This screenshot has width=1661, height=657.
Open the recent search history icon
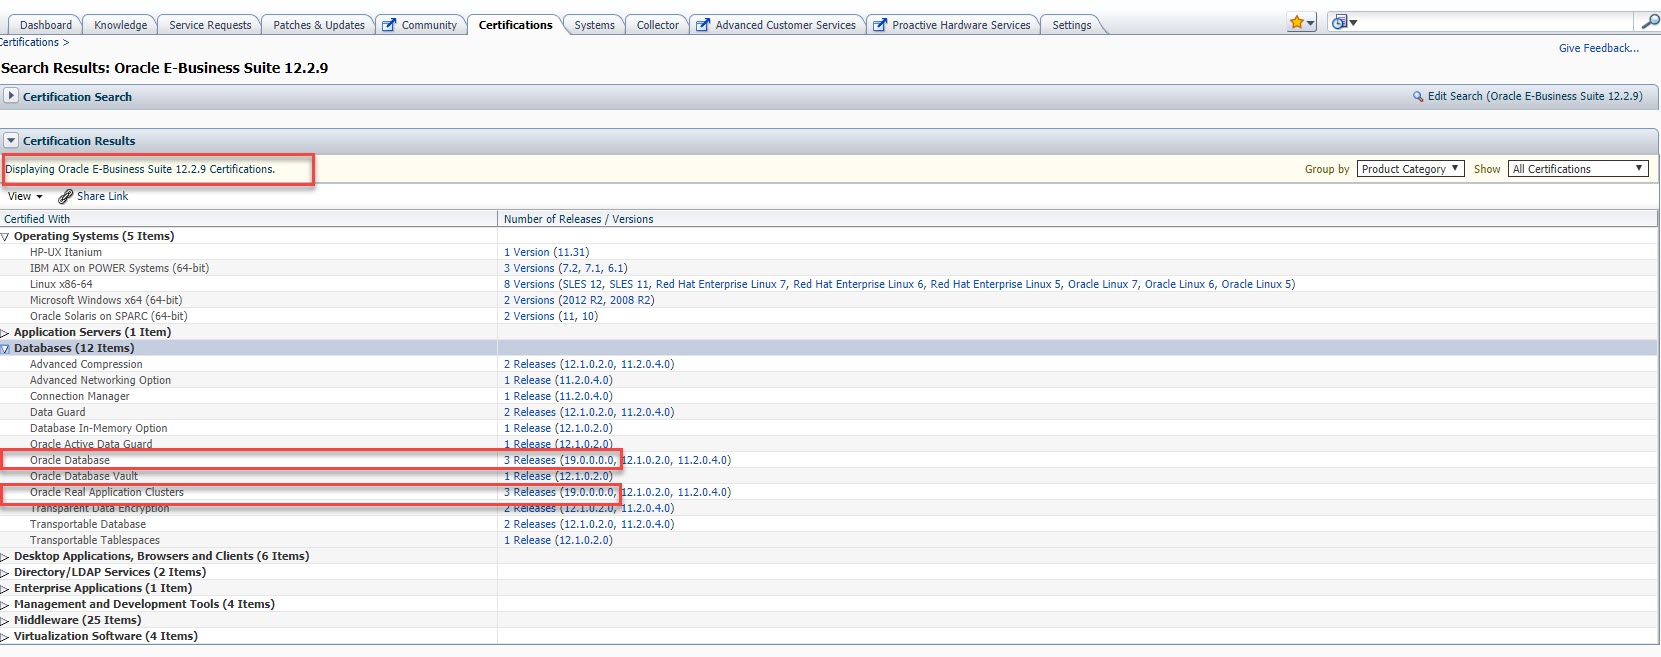(x=1343, y=22)
